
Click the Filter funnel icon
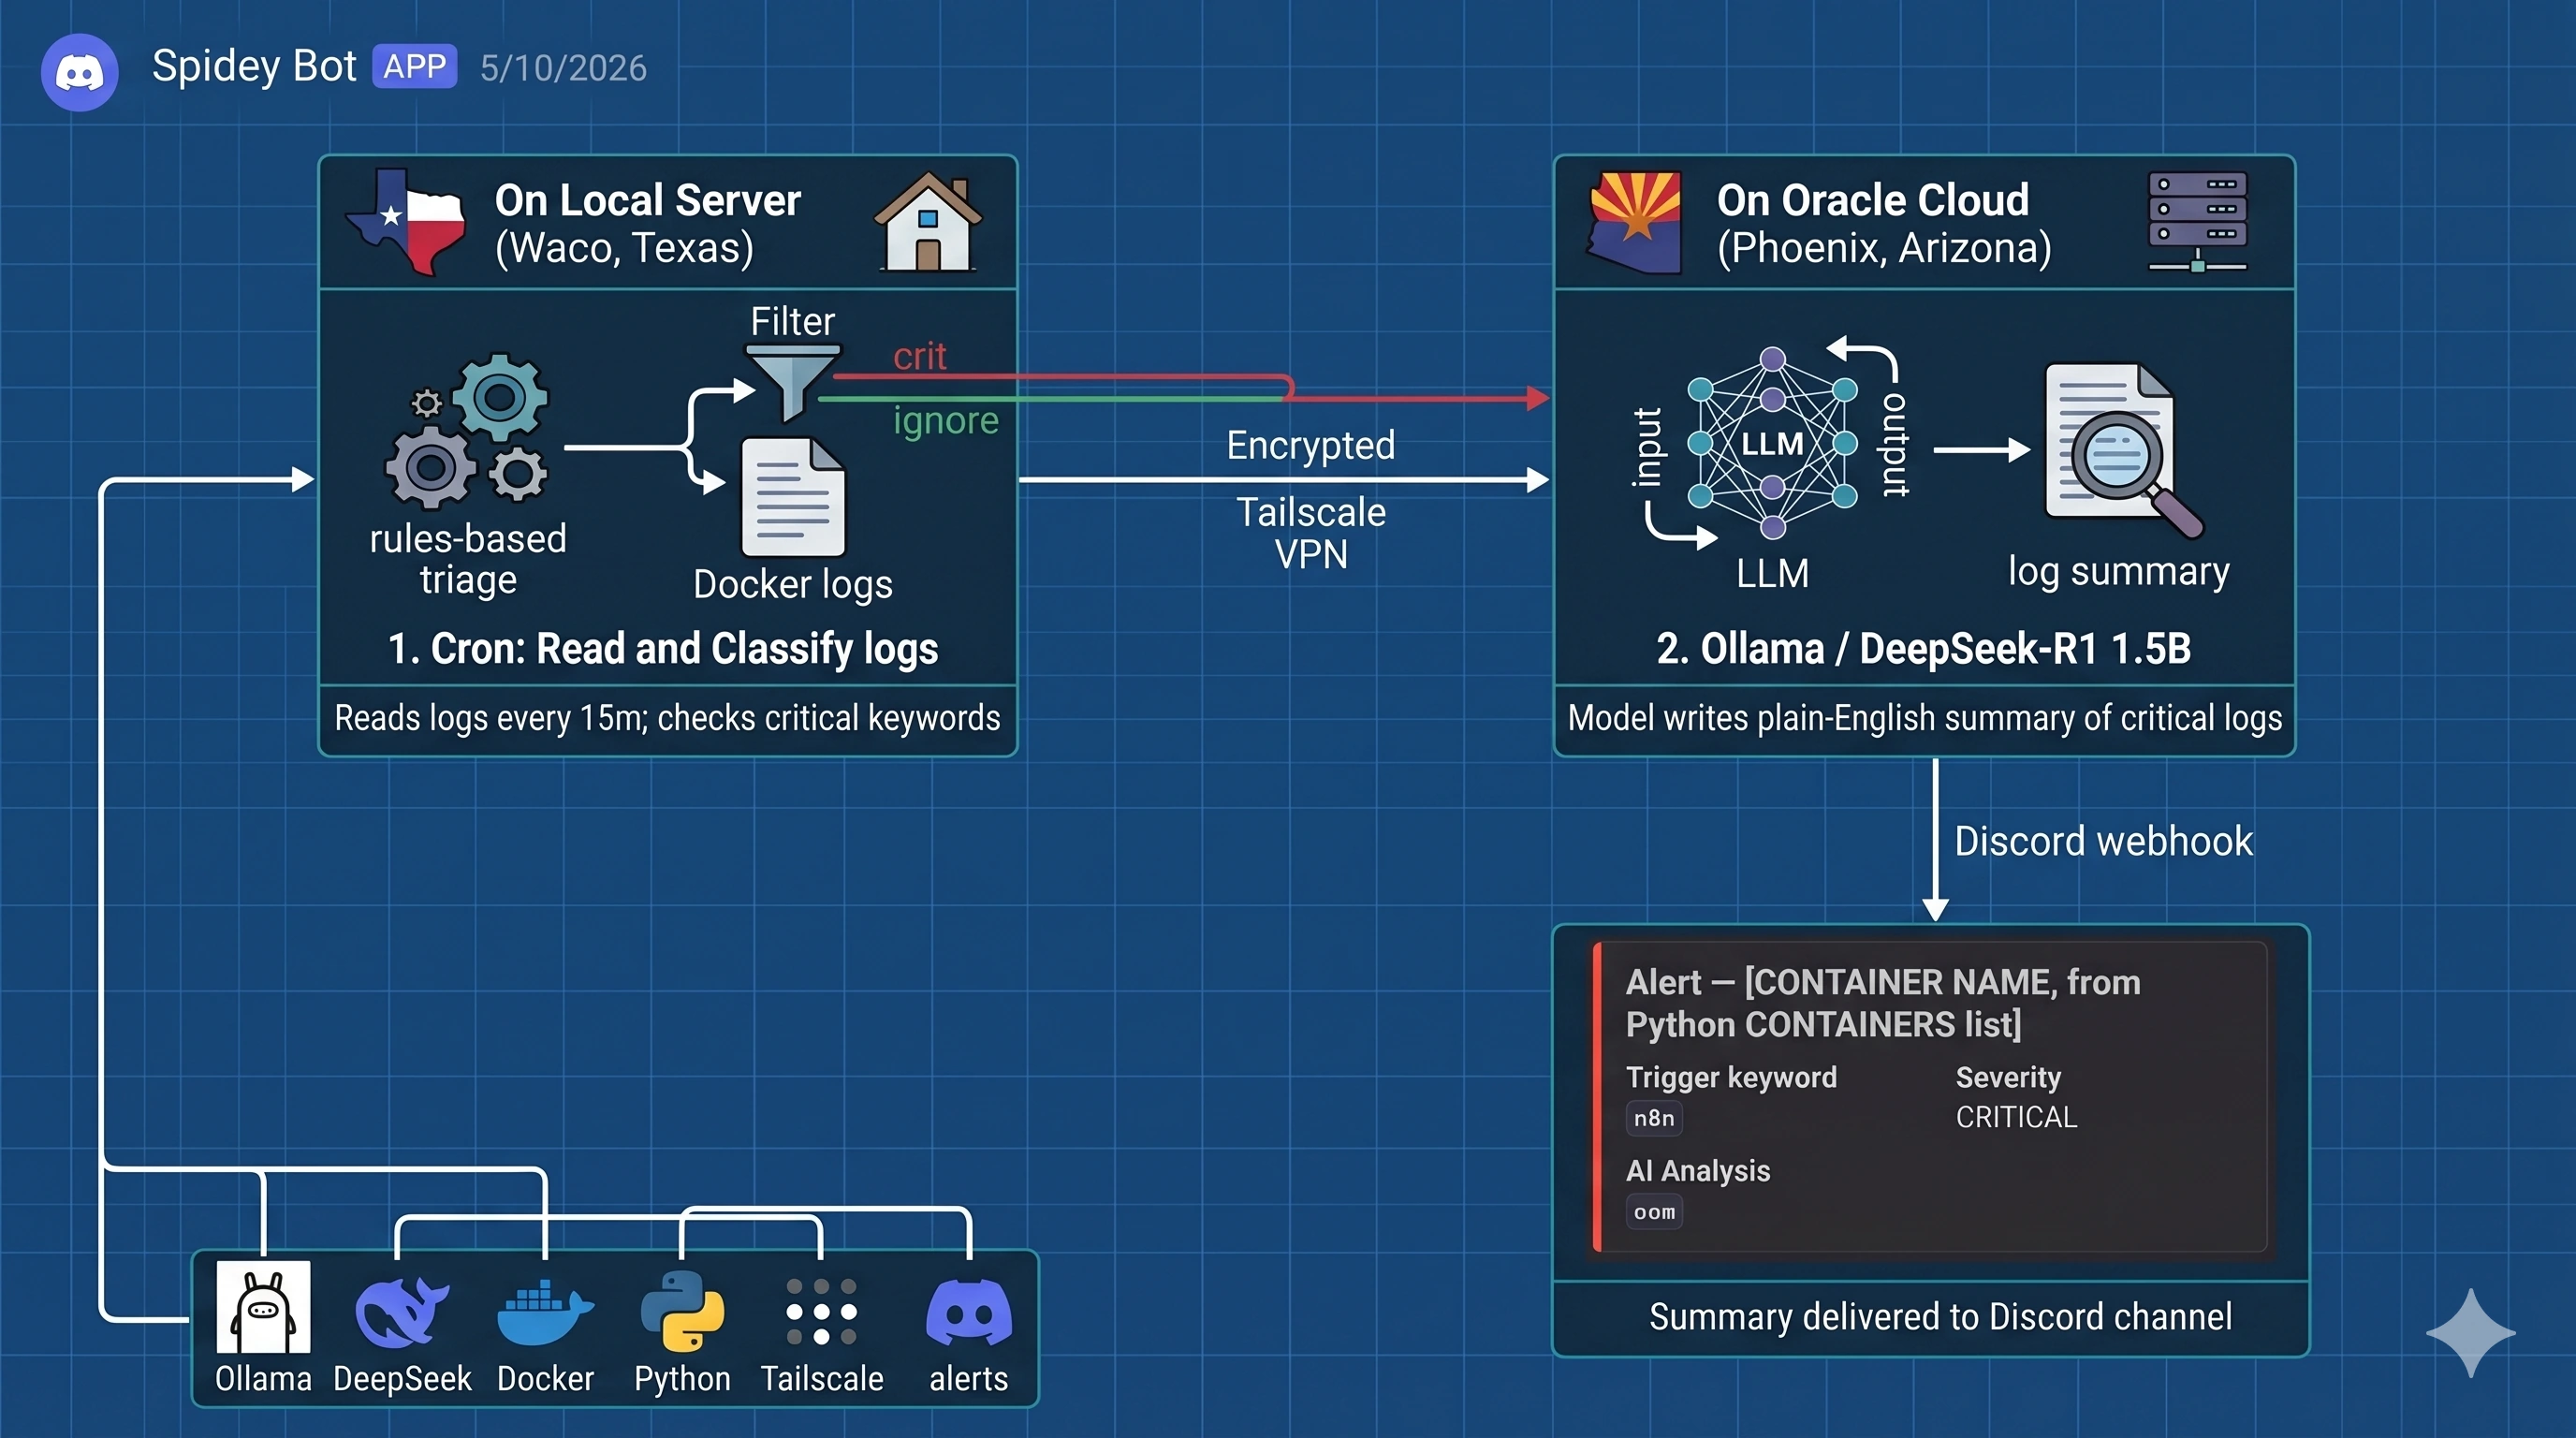click(792, 383)
